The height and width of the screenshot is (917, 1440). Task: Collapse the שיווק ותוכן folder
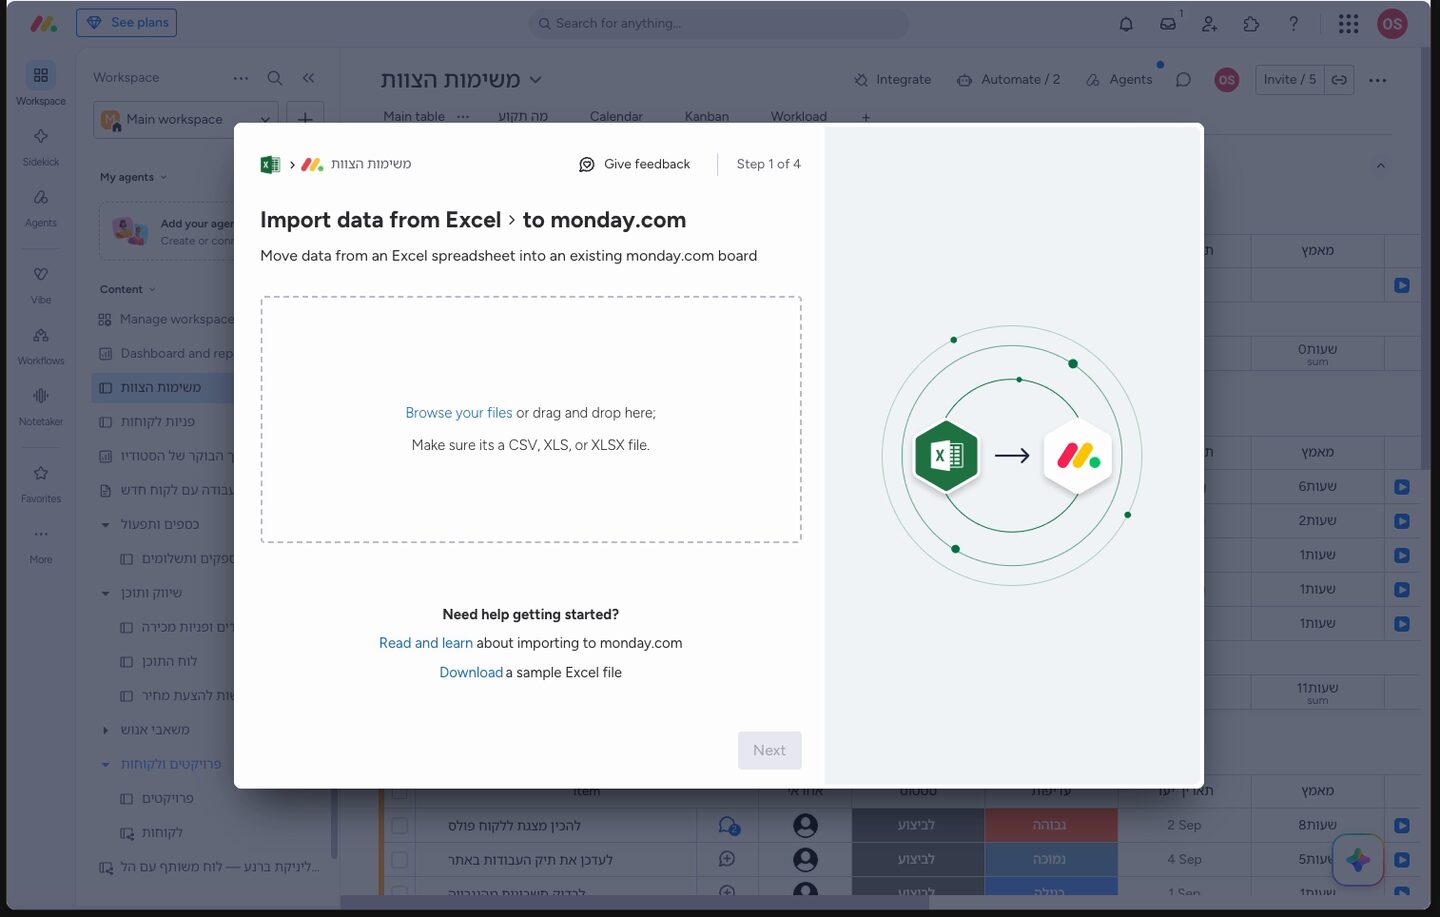[x=106, y=593]
